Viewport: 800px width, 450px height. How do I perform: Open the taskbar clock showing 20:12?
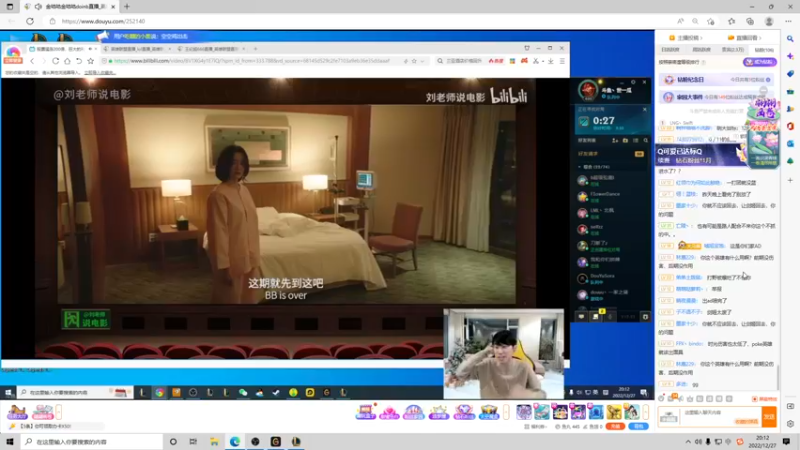[x=762, y=442]
